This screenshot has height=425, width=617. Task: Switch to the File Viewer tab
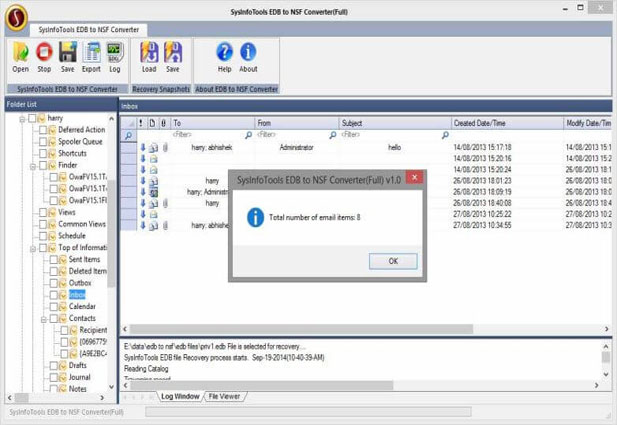tap(224, 396)
